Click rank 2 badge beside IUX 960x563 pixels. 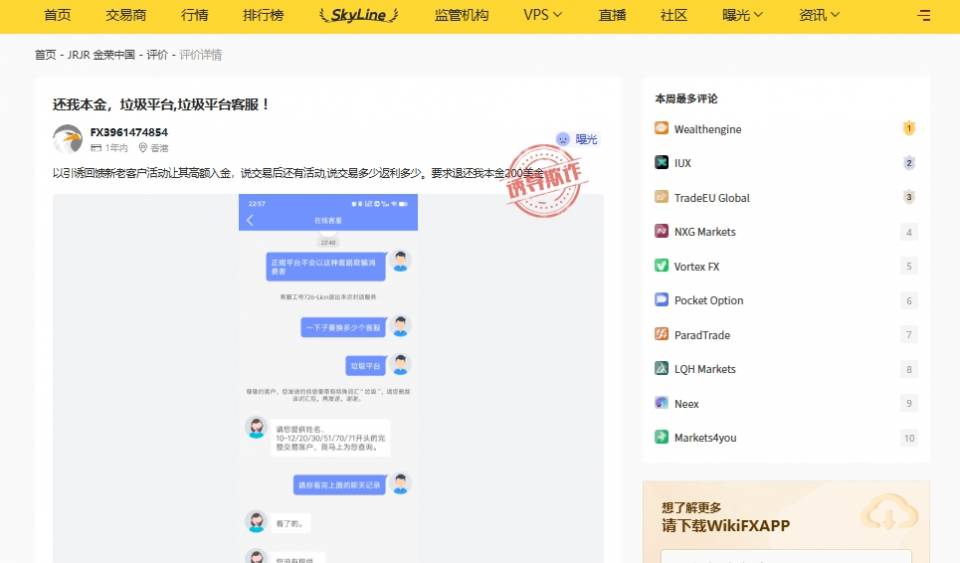909,163
